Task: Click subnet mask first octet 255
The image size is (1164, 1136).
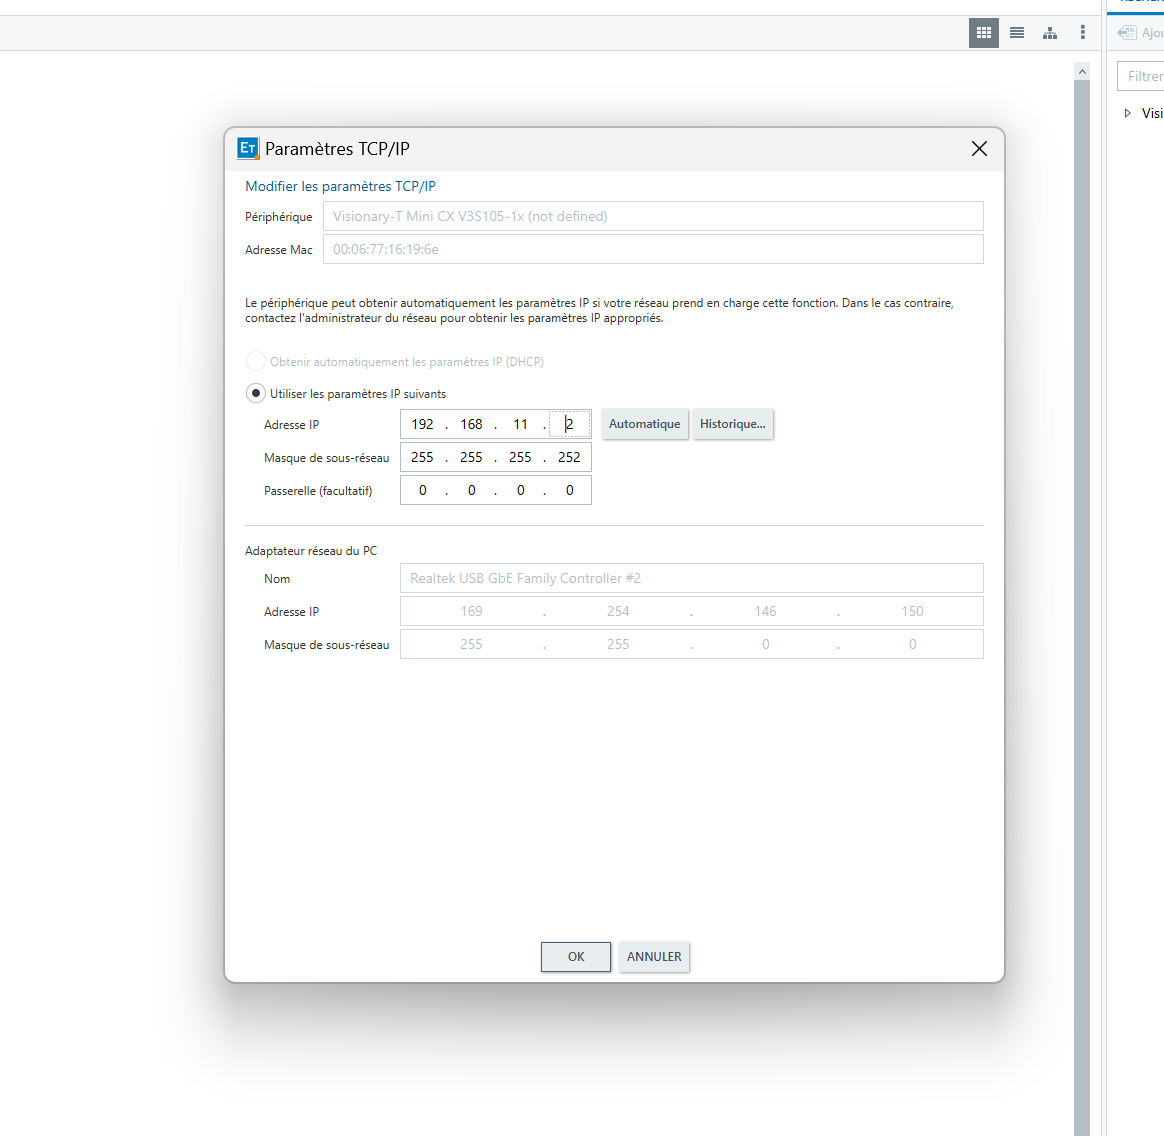Action: (x=422, y=457)
